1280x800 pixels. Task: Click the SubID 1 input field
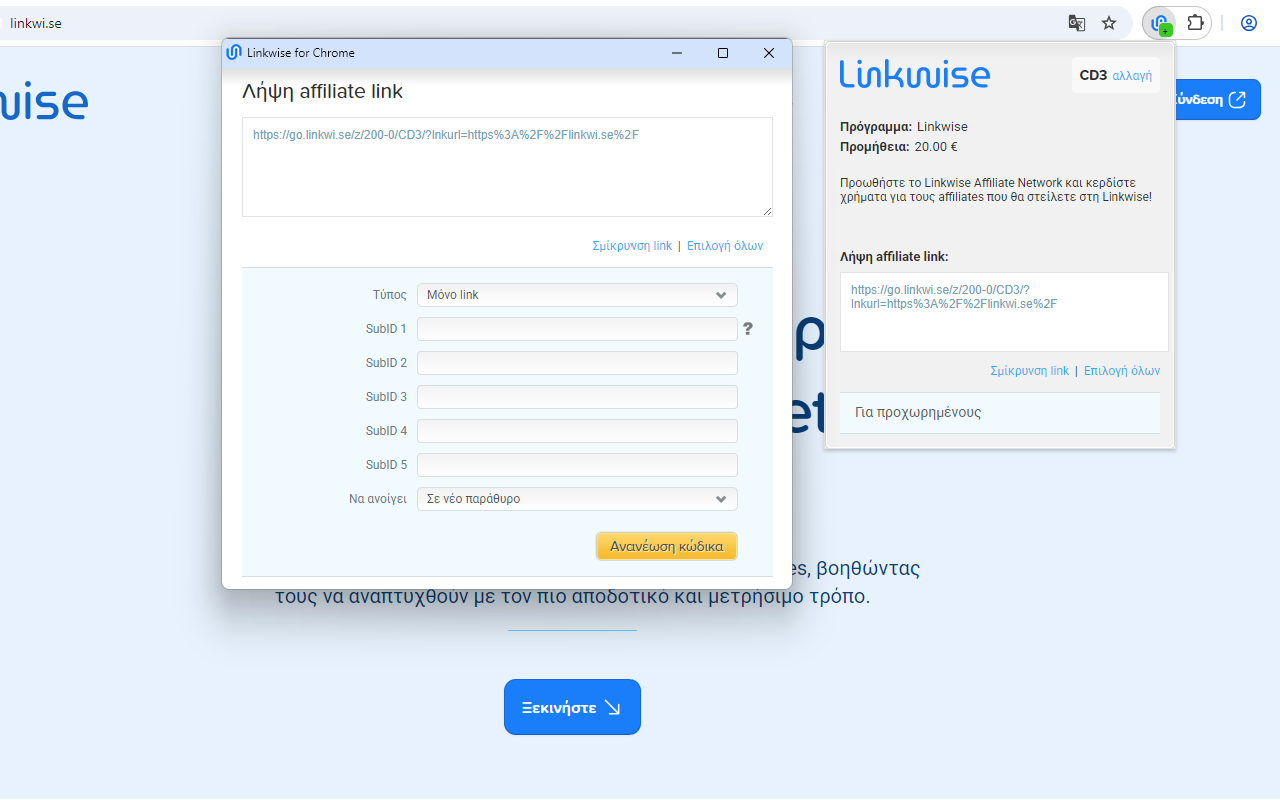(577, 329)
